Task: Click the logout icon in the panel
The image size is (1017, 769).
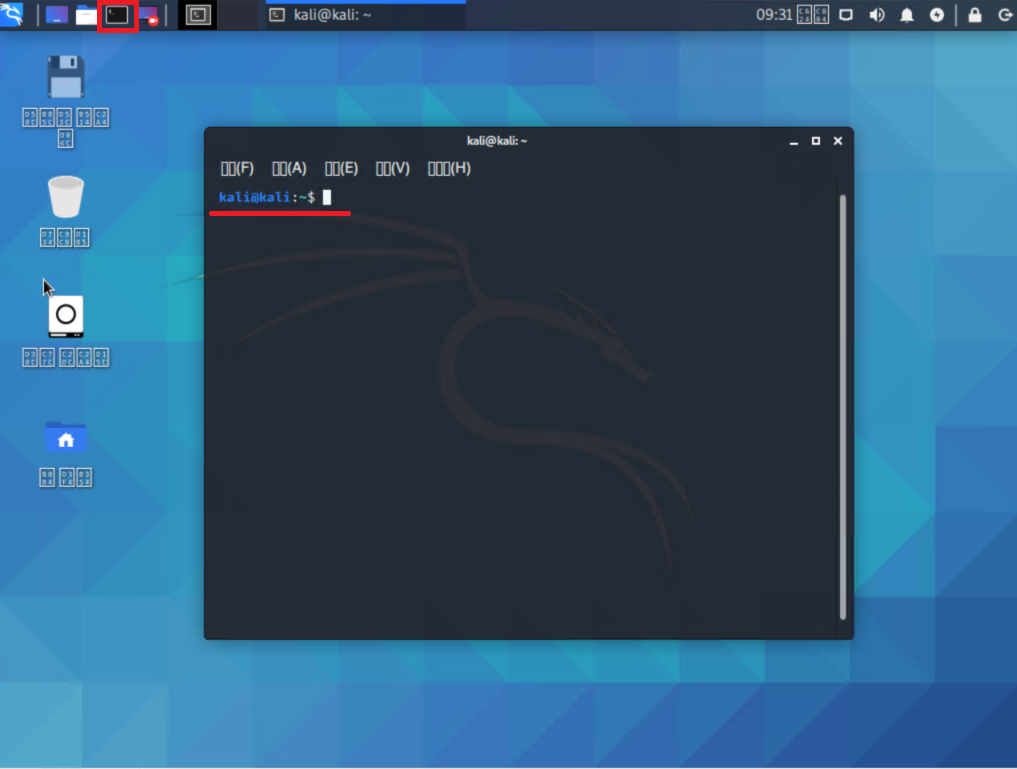Action: 1005,15
